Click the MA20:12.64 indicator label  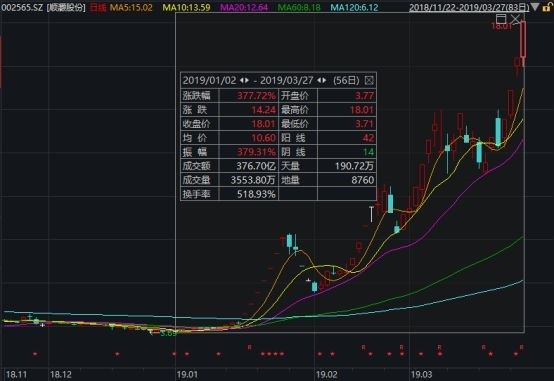(x=244, y=7)
